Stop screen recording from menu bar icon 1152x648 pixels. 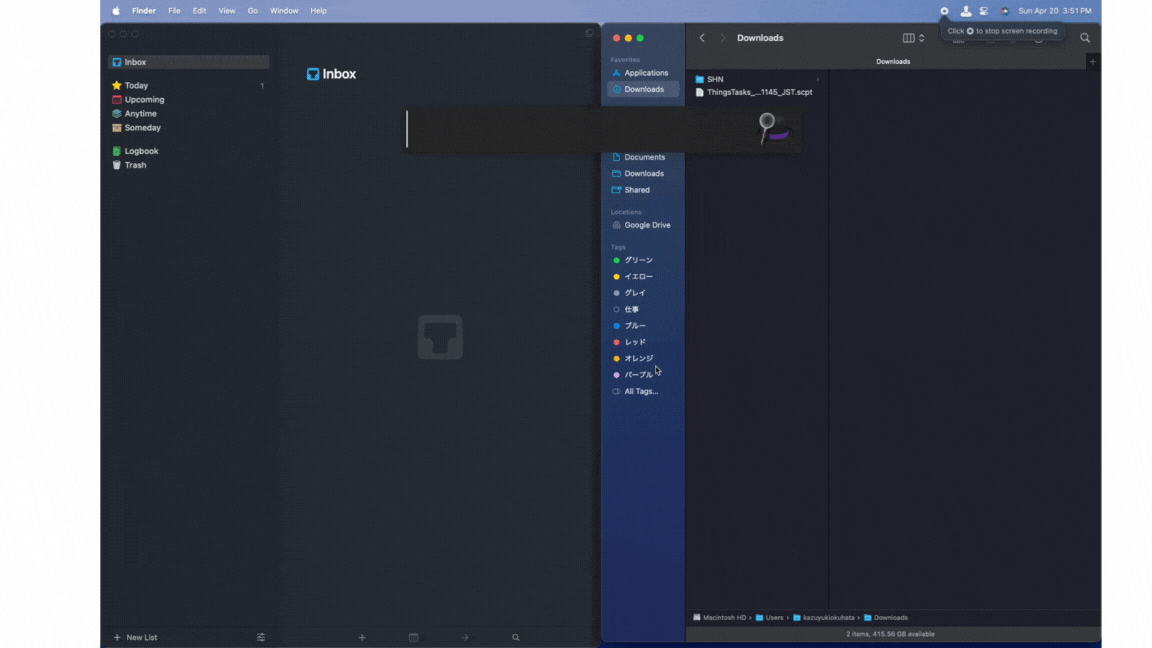pos(944,11)
